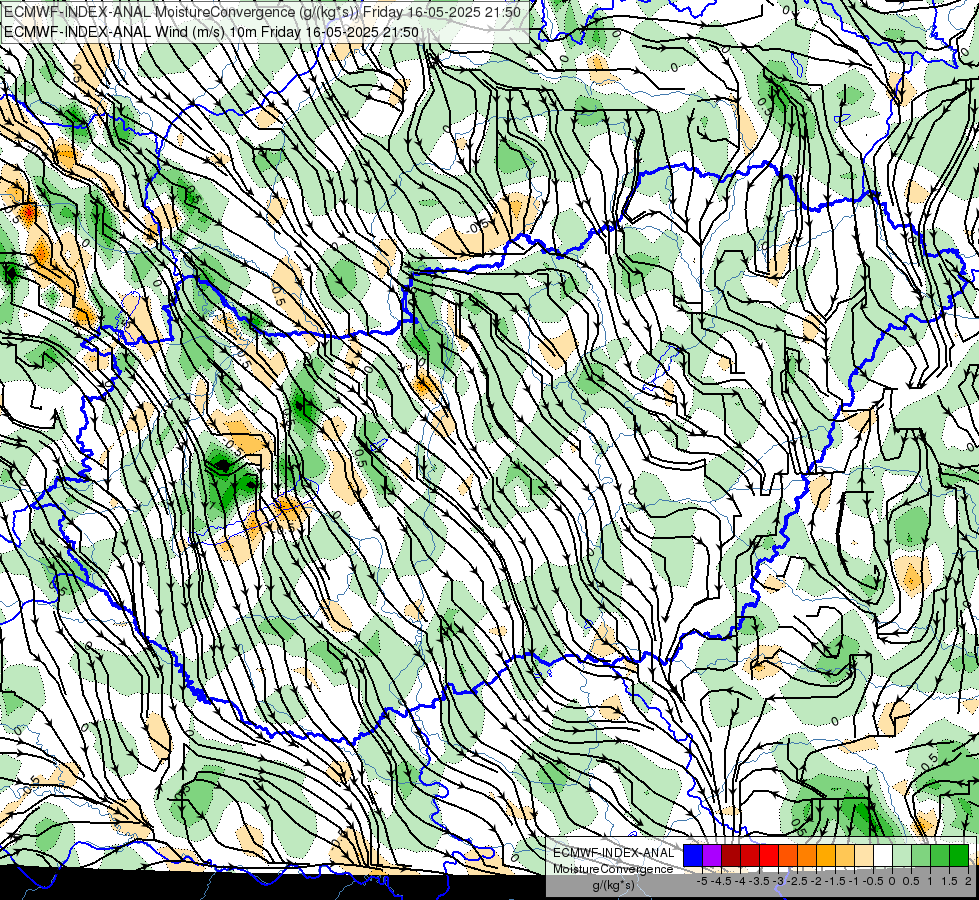Screen dimensions: 979x900
Task: Click the MoistureConvergence title line at top
Action: tap(262, 12)
